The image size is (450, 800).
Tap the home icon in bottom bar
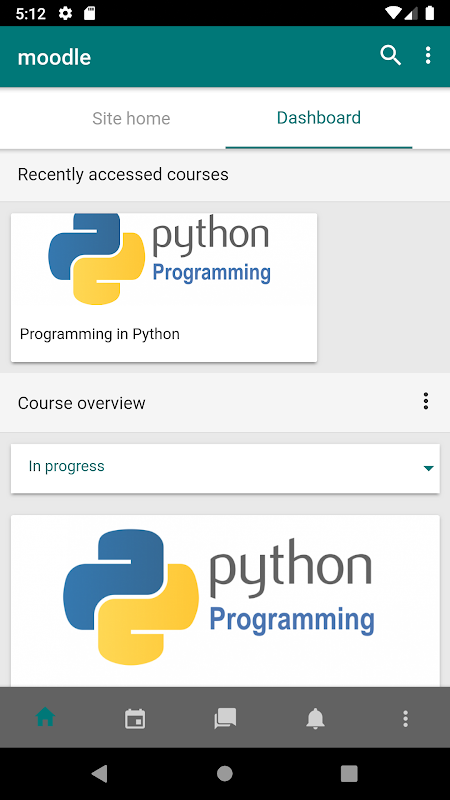click(x=45, y=717)
